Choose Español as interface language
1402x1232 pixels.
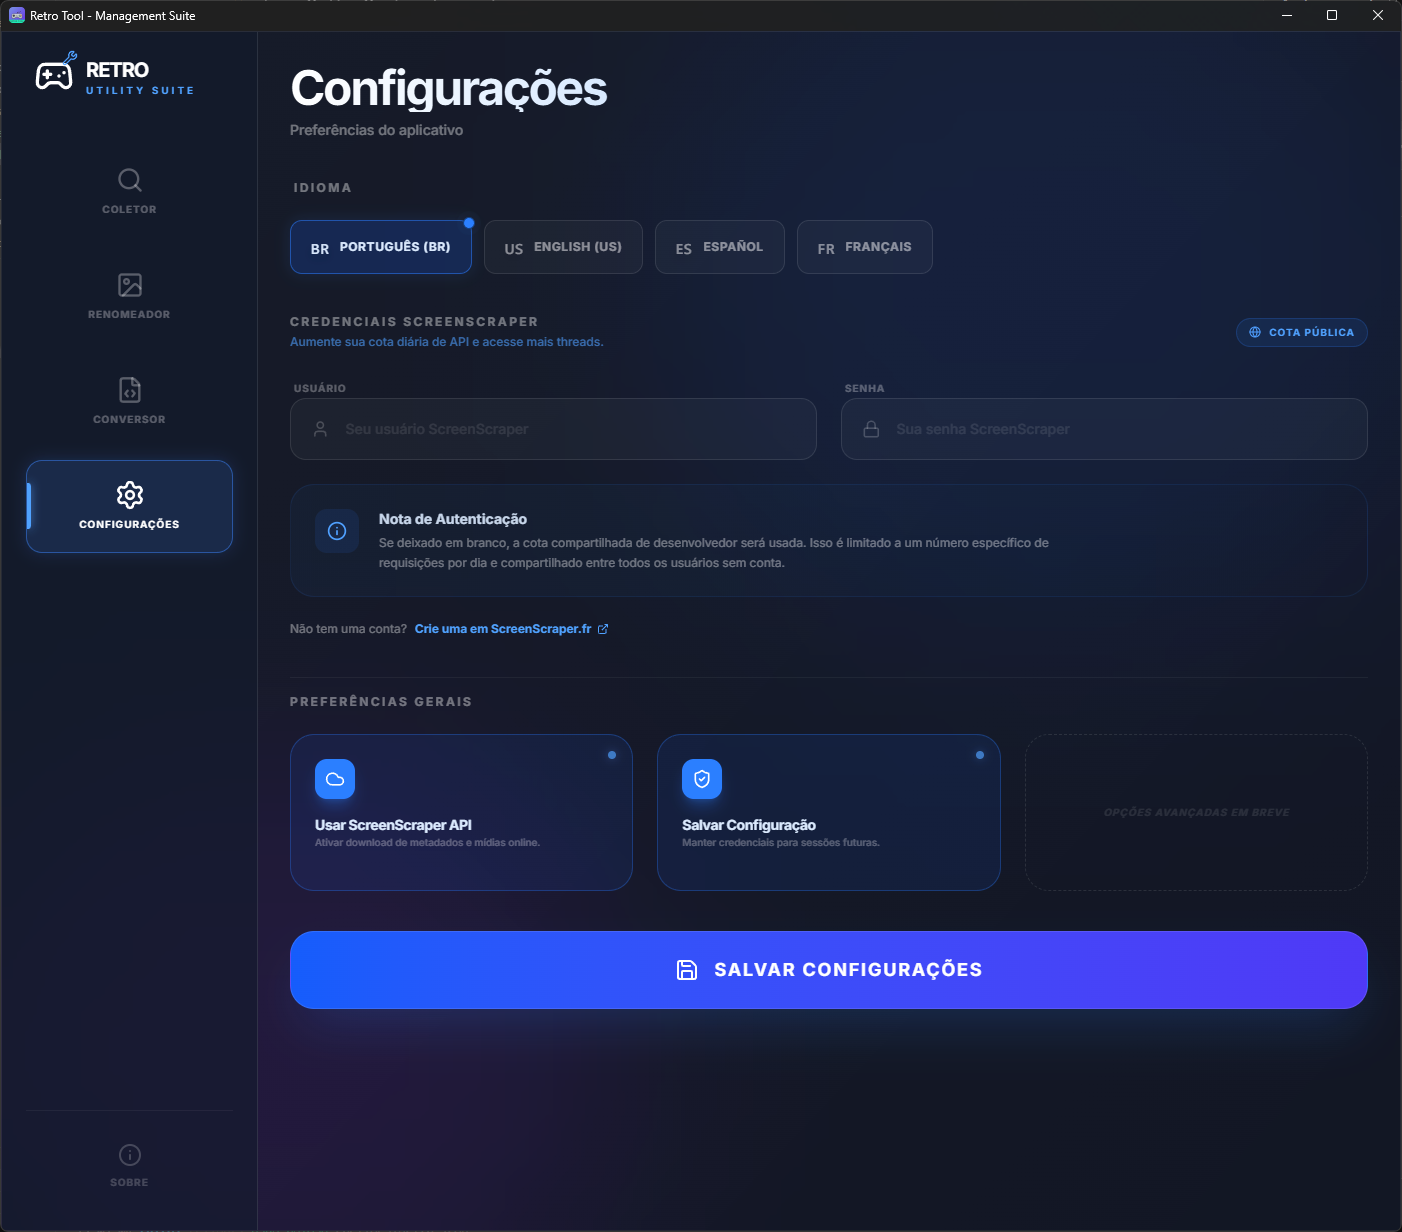pyautogui.click(x=719, y=247)
